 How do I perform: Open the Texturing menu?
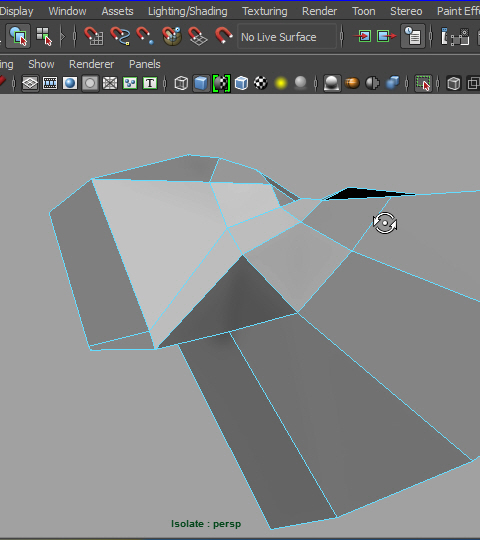coord(264,11)
